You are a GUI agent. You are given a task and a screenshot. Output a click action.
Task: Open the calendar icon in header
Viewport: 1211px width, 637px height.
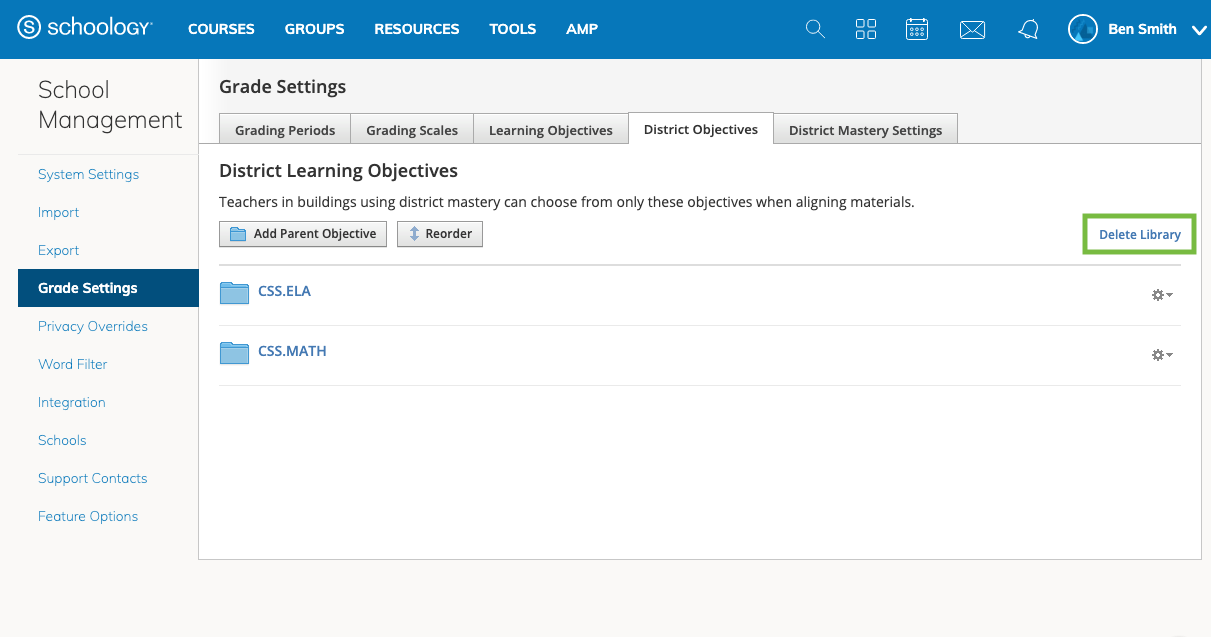[917, 29]
